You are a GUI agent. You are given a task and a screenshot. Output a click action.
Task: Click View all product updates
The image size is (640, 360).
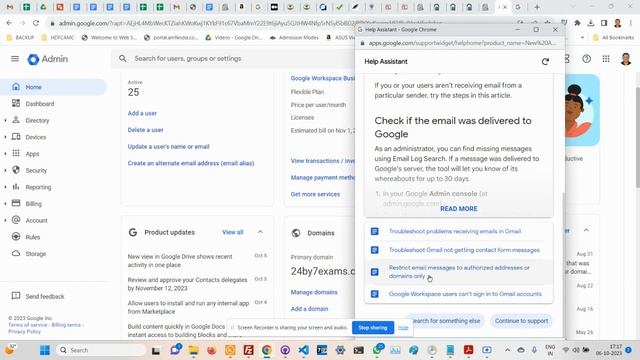pos(233,232)
